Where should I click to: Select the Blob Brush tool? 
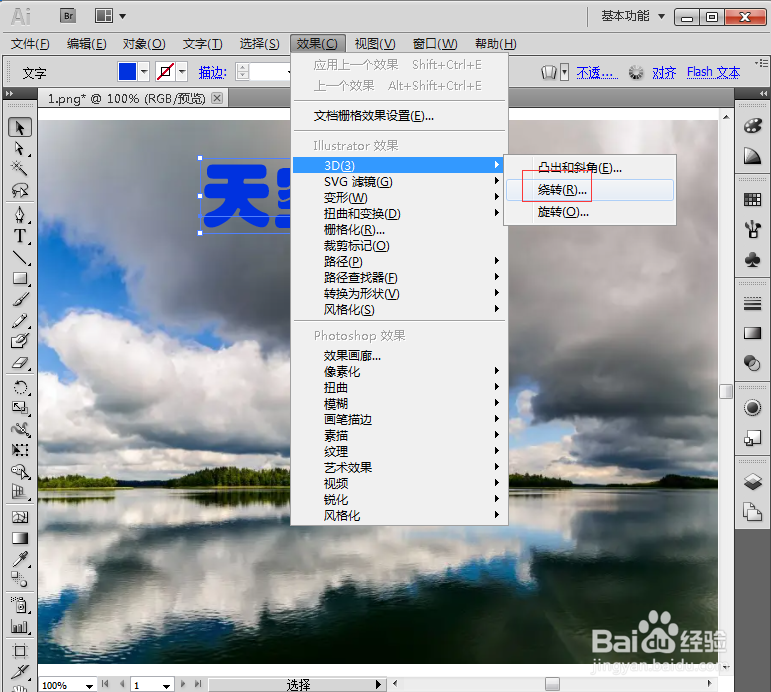[x=20, y=341]
